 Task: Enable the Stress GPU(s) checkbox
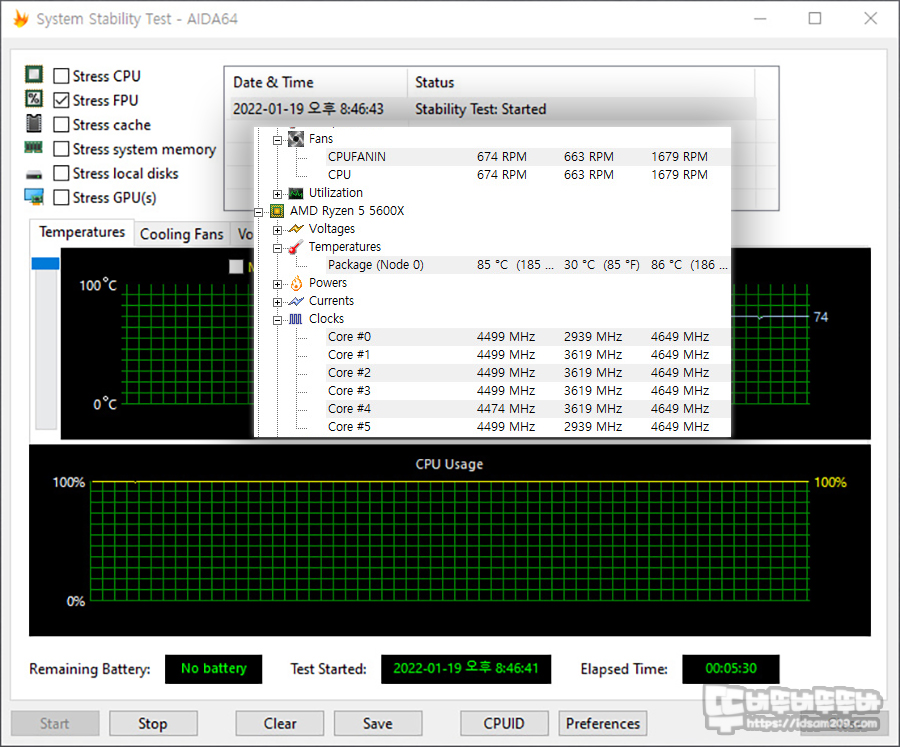(61, 198)
